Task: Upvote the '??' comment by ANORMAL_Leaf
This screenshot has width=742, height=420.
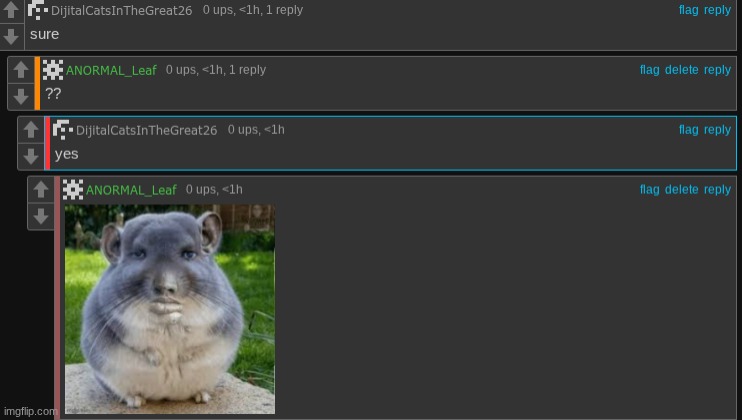Action: [x=21, y=70]
